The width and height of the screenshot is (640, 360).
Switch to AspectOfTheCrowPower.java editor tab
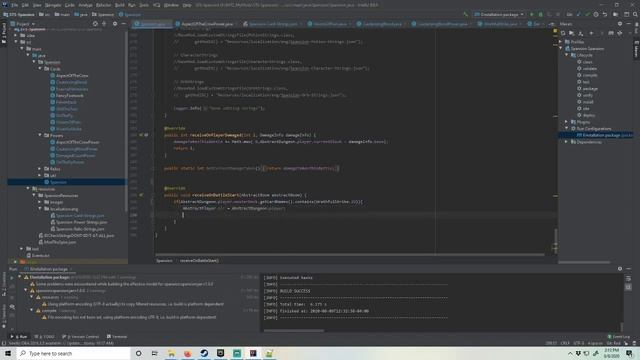click(x=207, y=24)
